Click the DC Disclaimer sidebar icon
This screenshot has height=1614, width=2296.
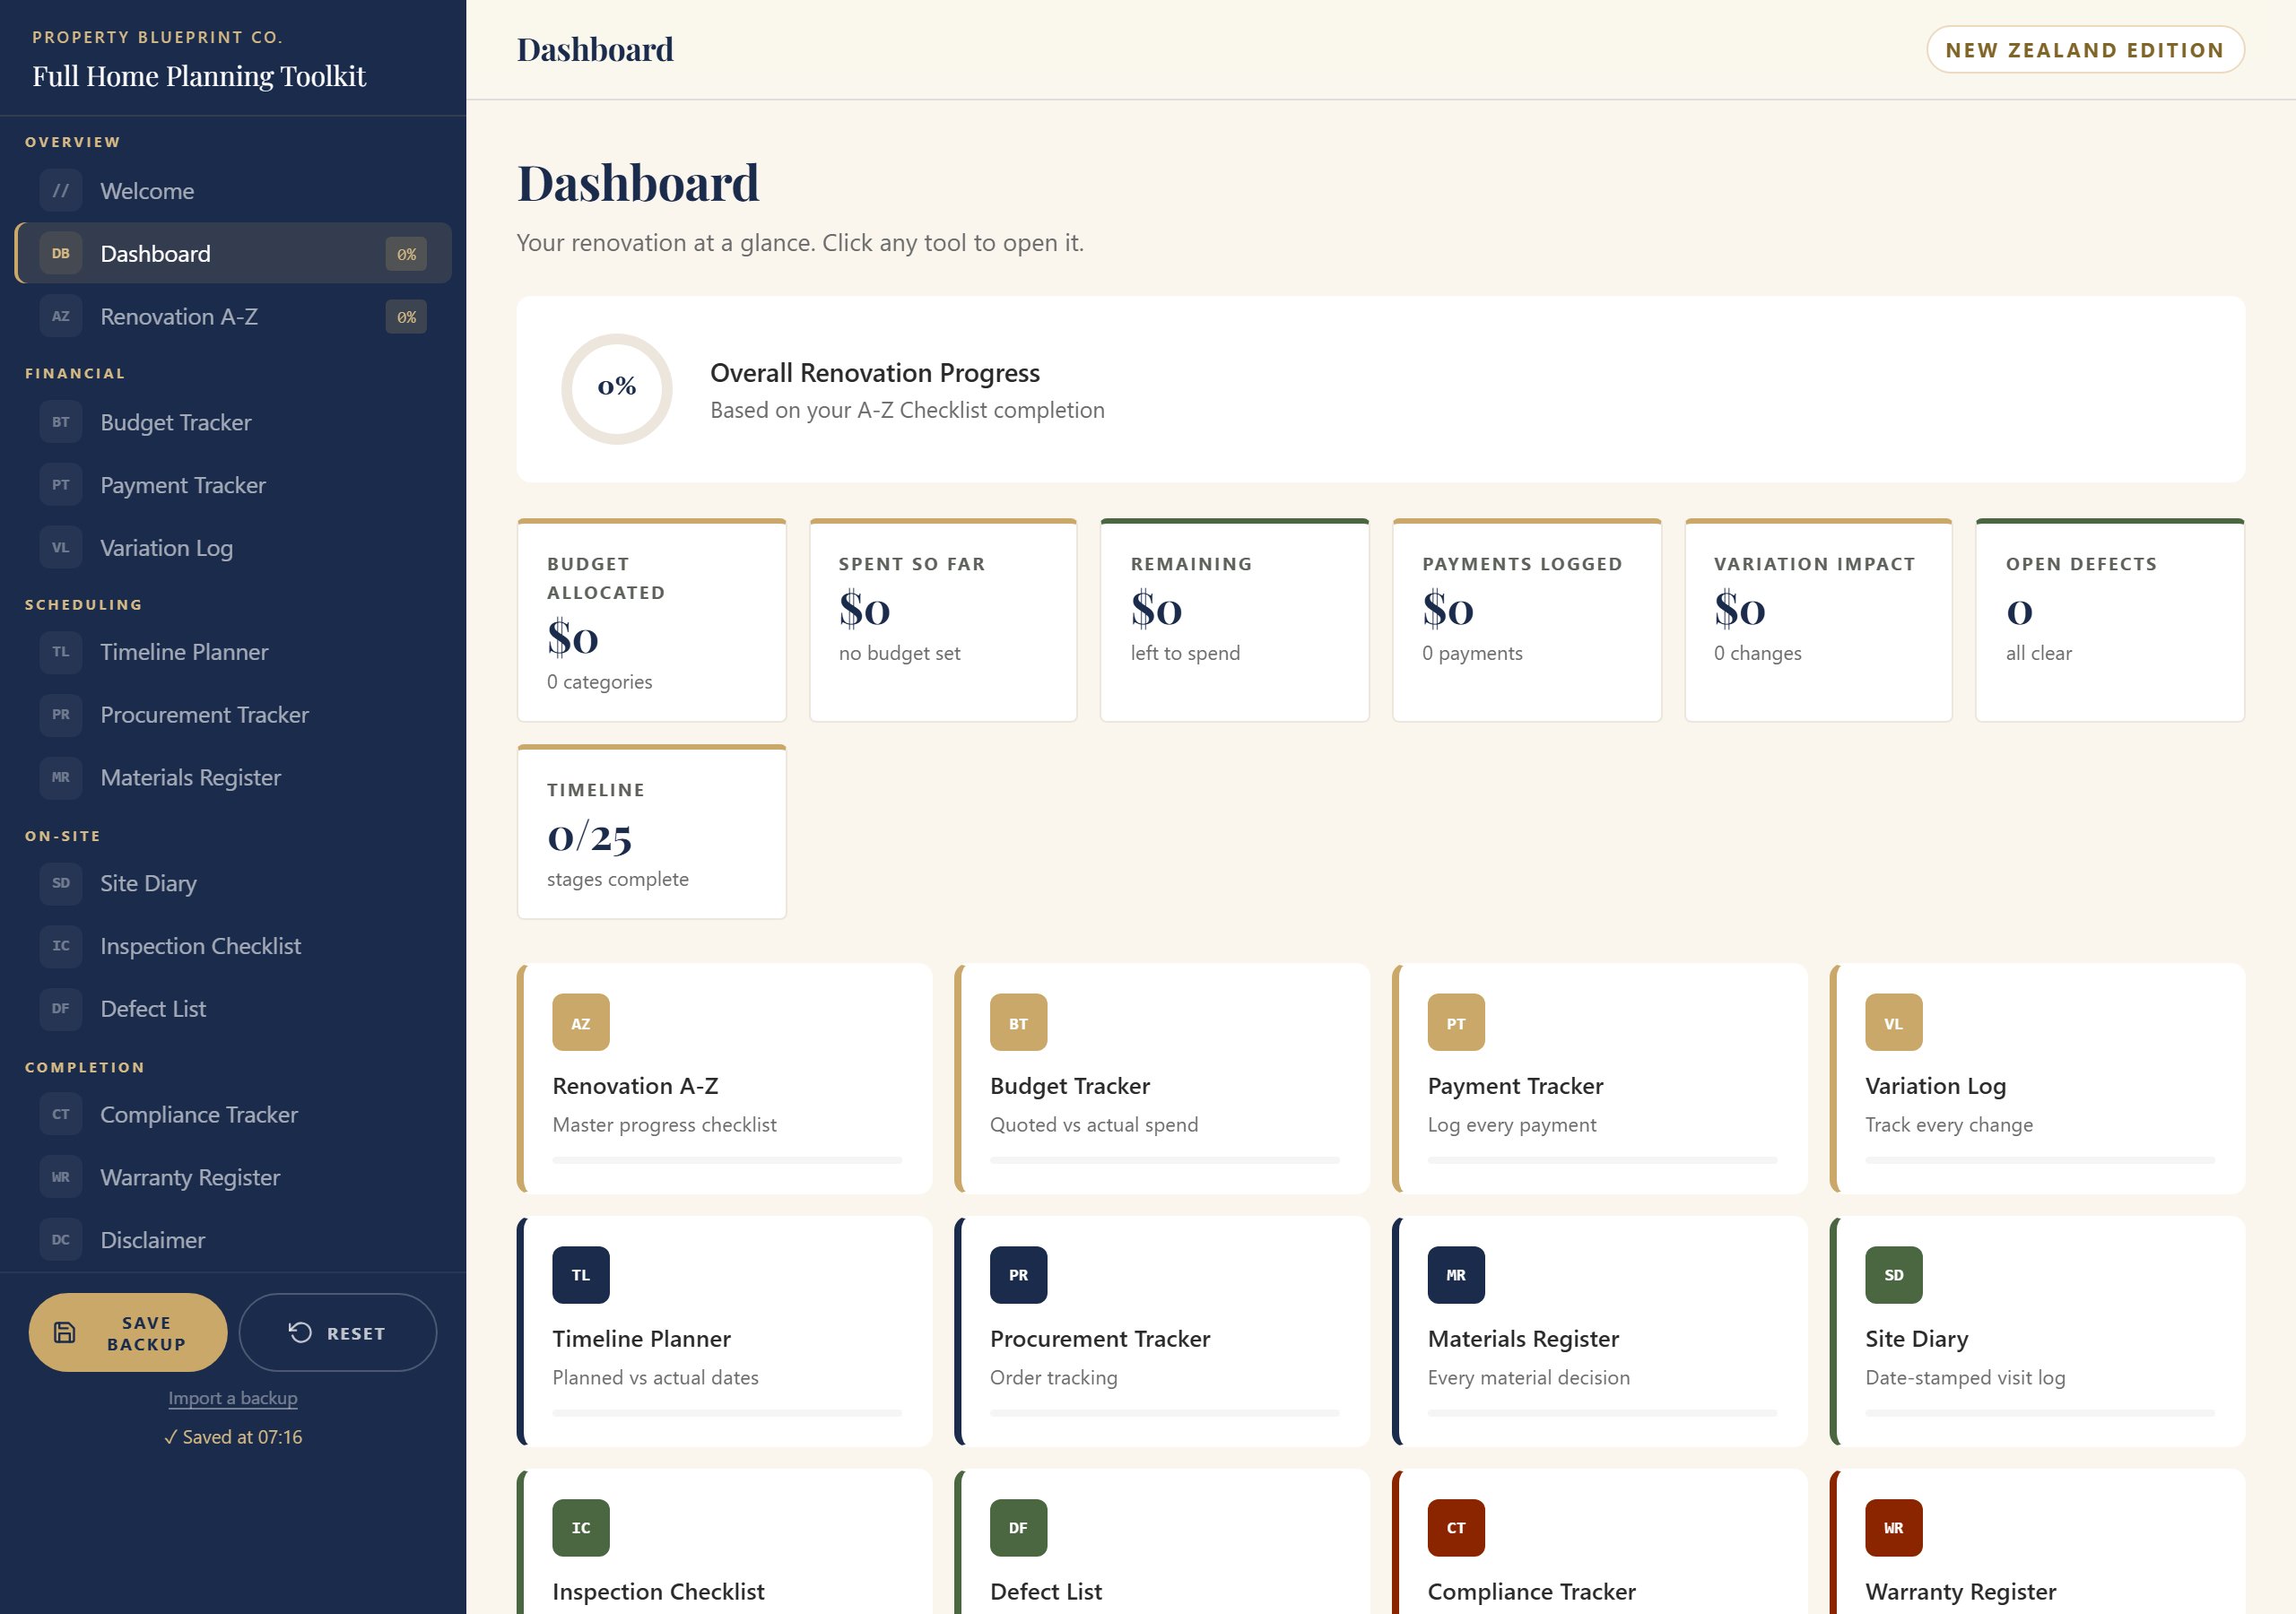[x=61, y=1240]
